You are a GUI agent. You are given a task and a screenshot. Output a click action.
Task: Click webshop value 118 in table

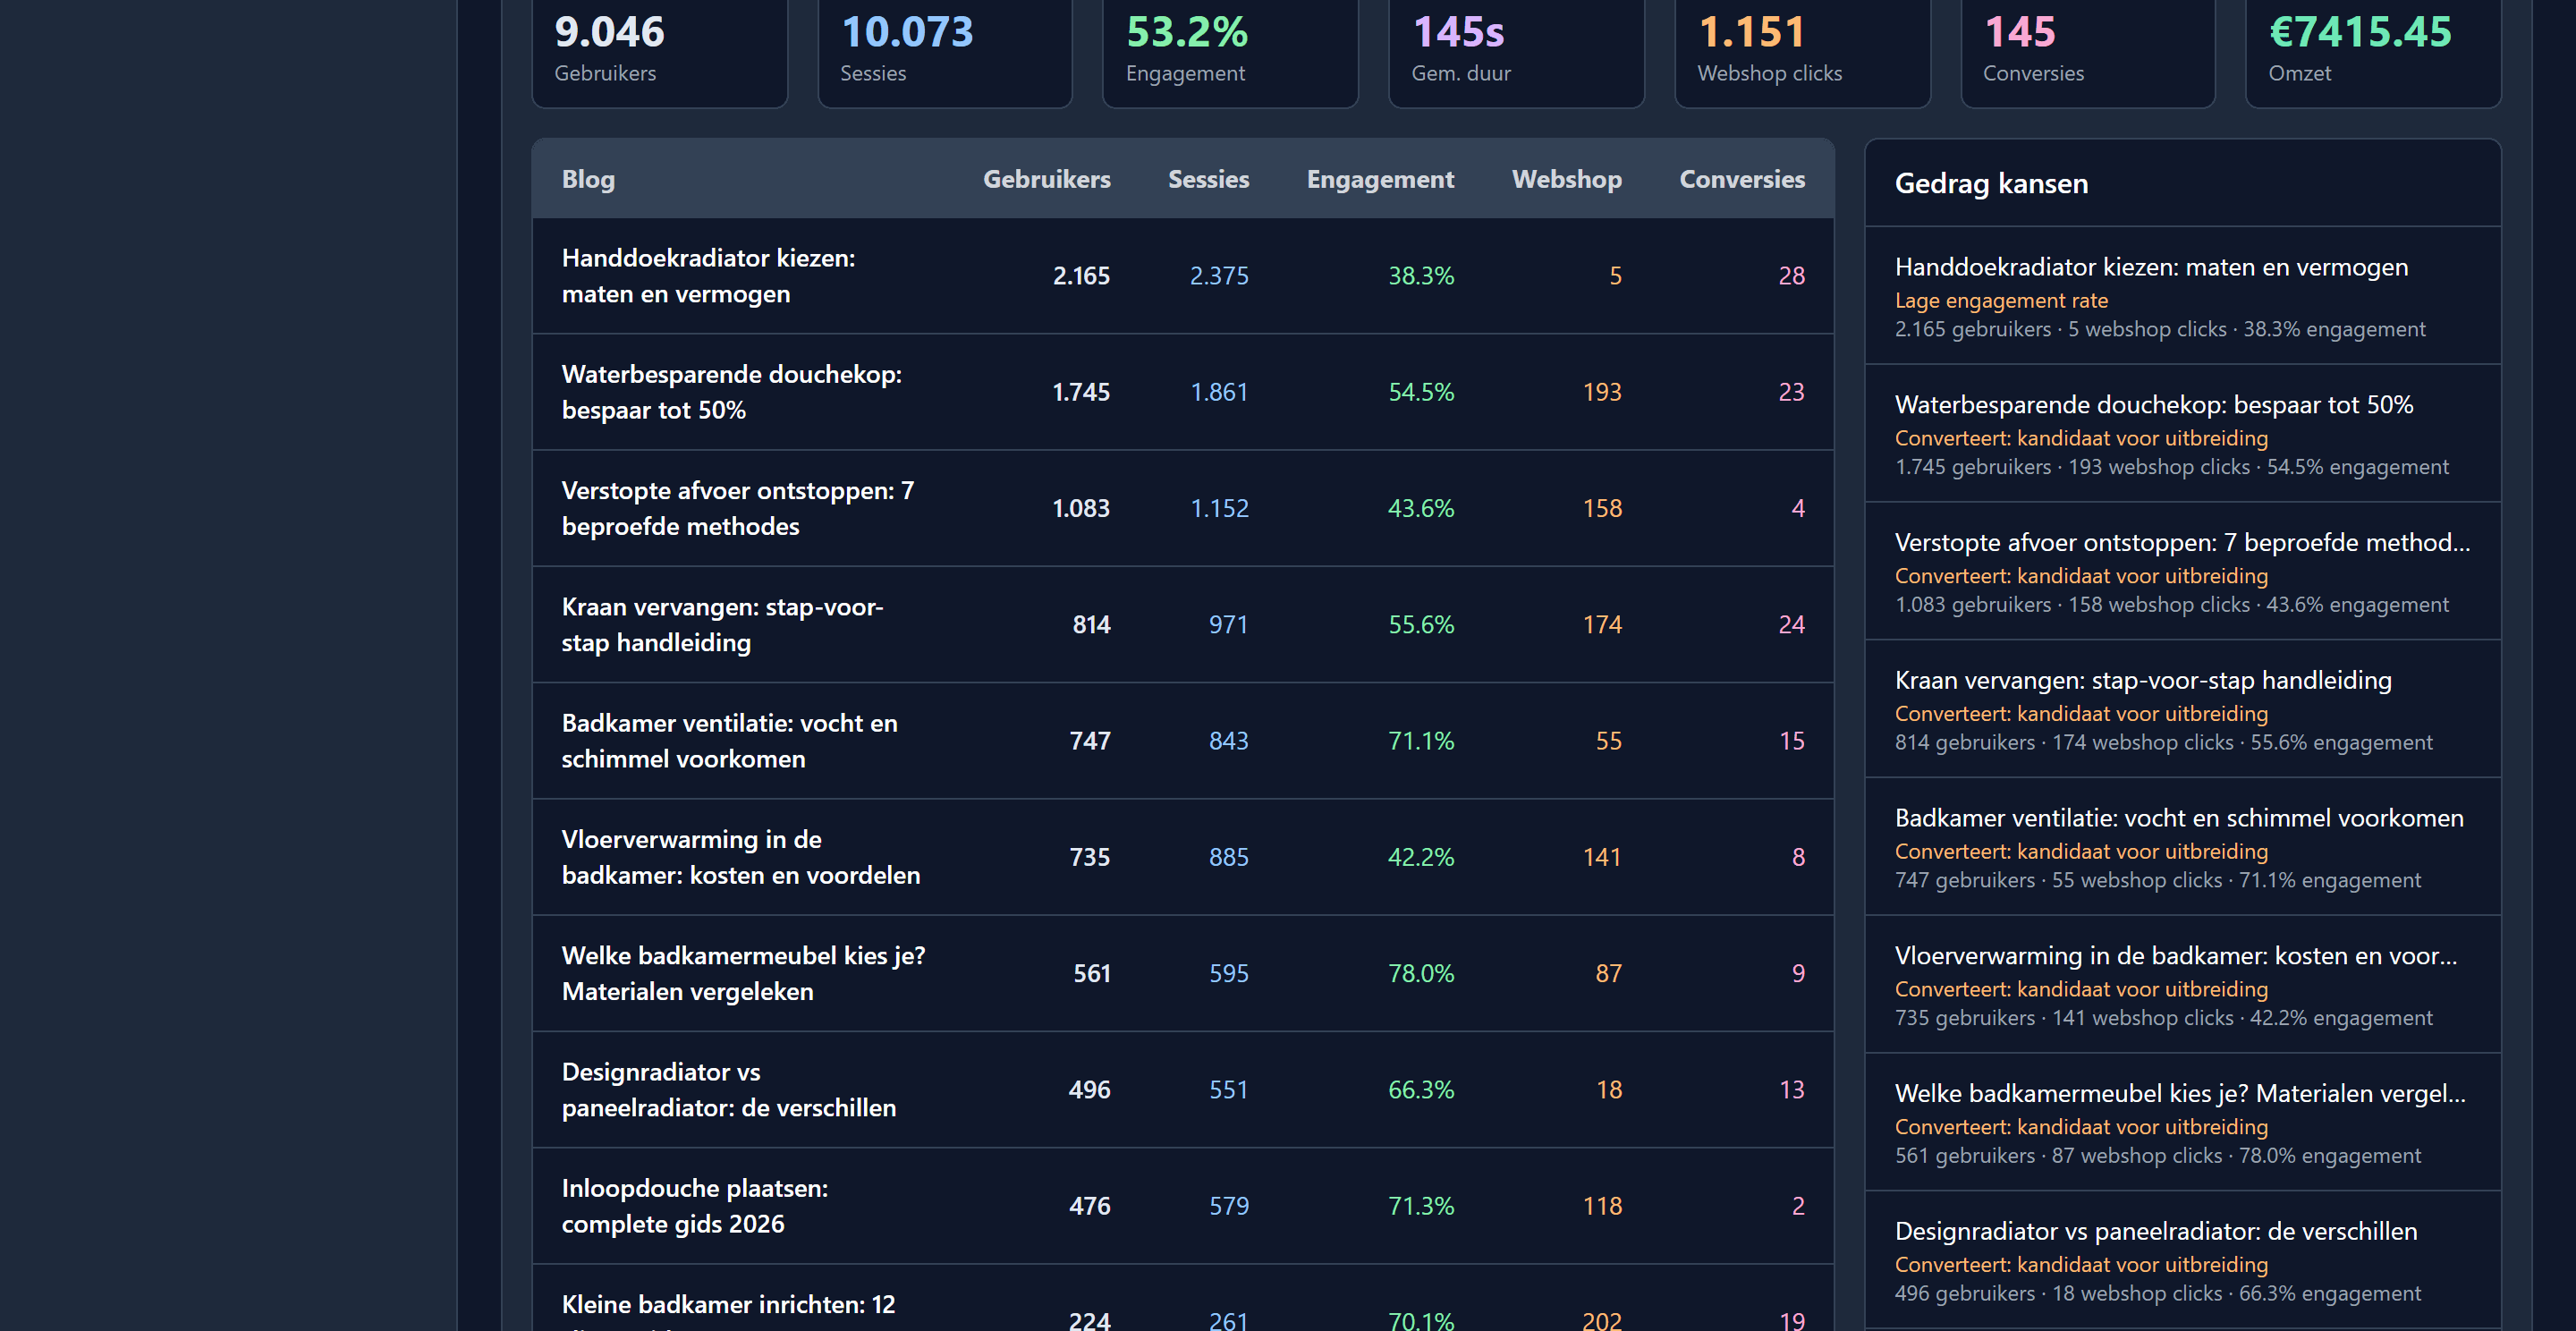tap(1602, 1206)
